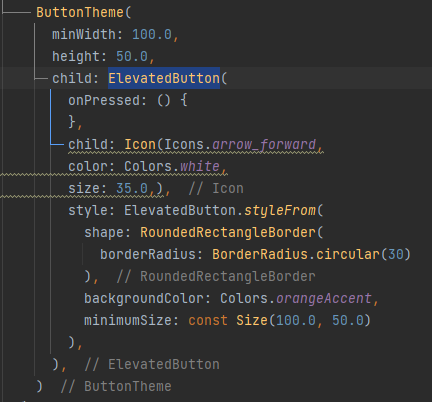Click the // RoundedRectangleBorder closing comment hint
The height and width of the screenshot is (402, 432).
216,276
